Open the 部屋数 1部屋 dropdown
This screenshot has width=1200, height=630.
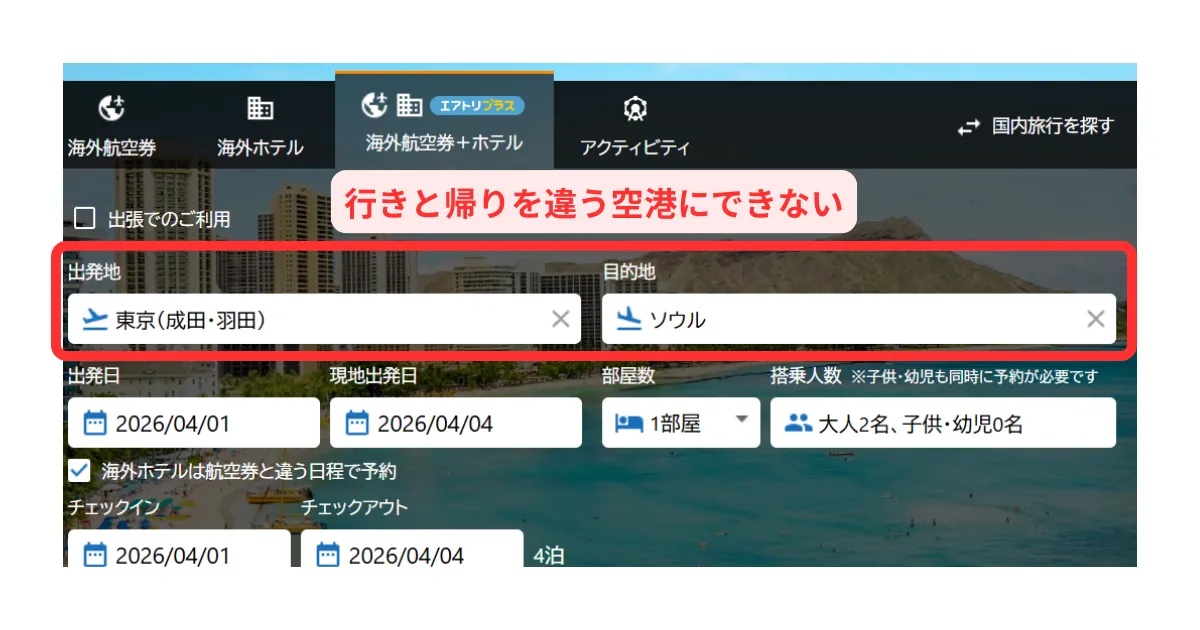(680, 423)
